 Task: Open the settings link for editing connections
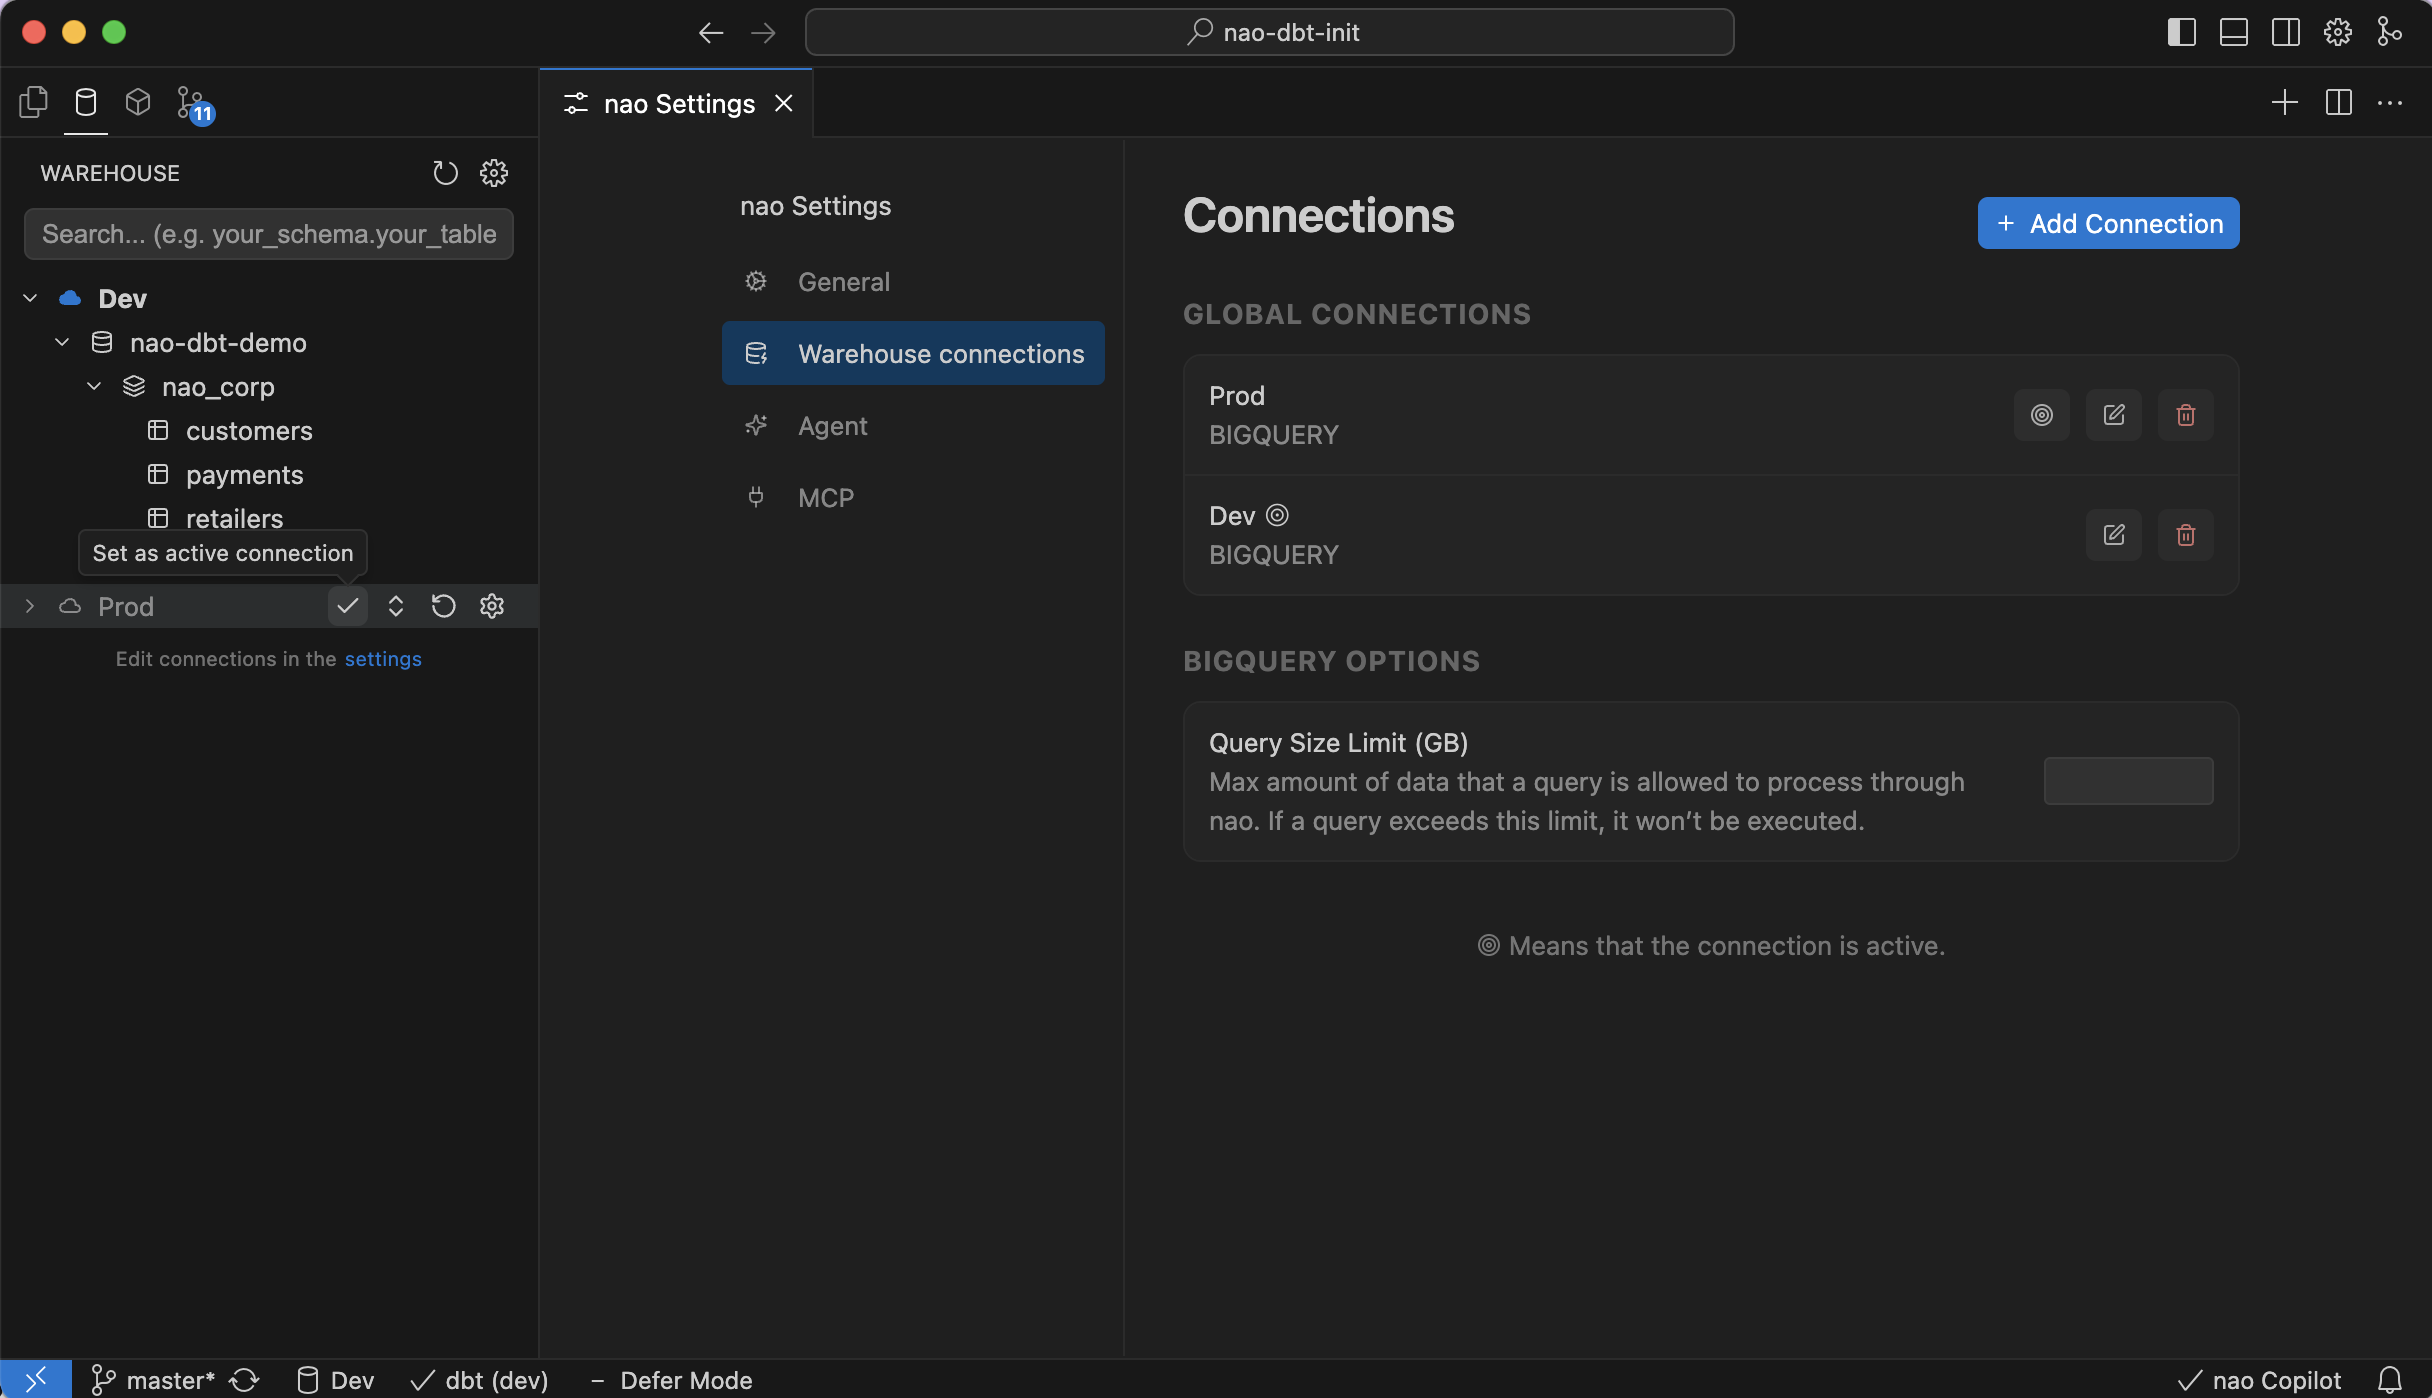pyautogui.click(x=382, y=659)
